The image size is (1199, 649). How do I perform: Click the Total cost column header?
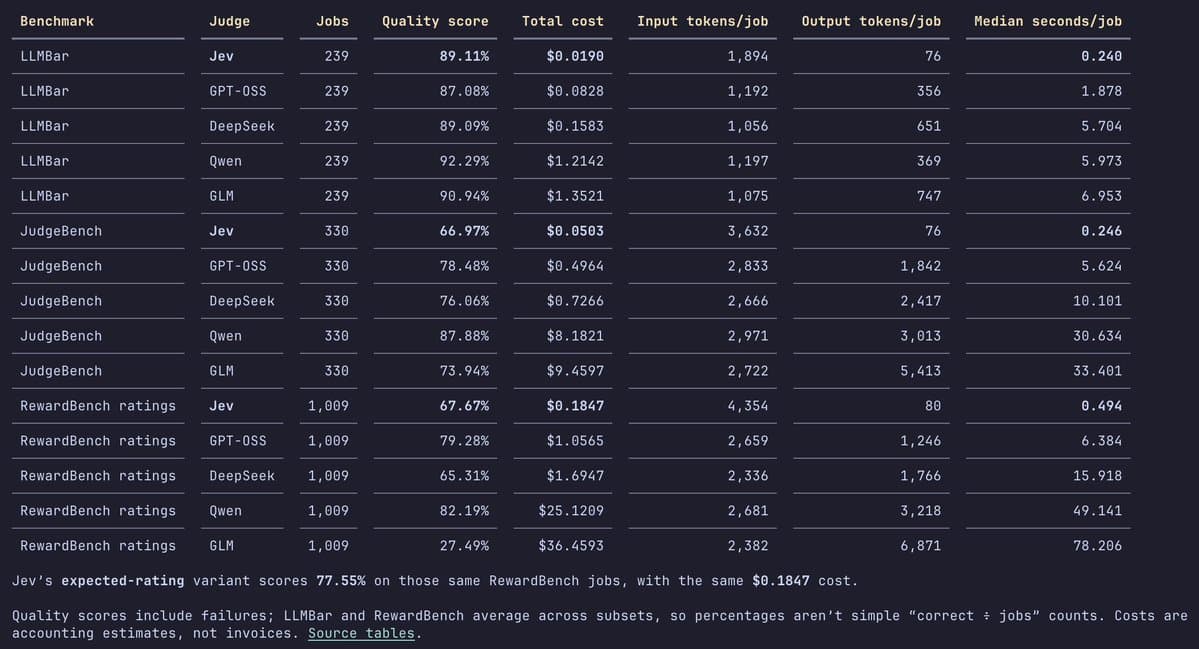pyautogui.click(x=563, y=21)
